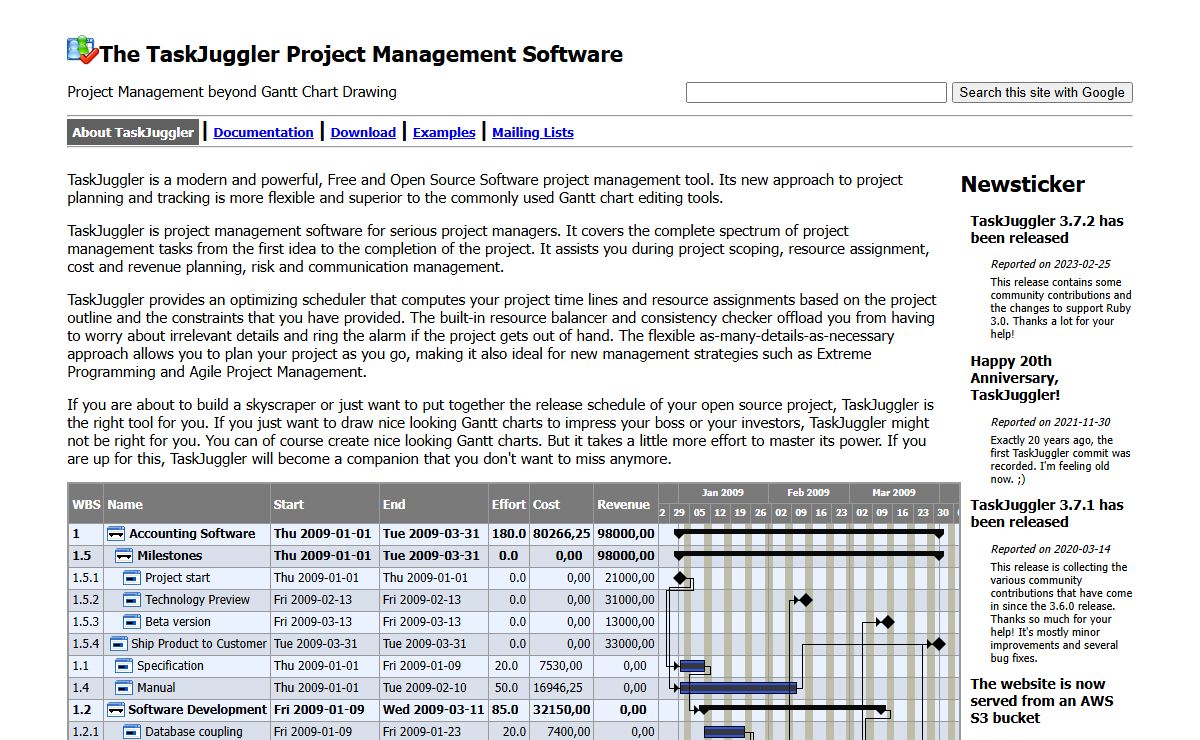Click the Software Development row icon
The height and width of the screenshot is (740, 1200).
(x=115, y=710)
